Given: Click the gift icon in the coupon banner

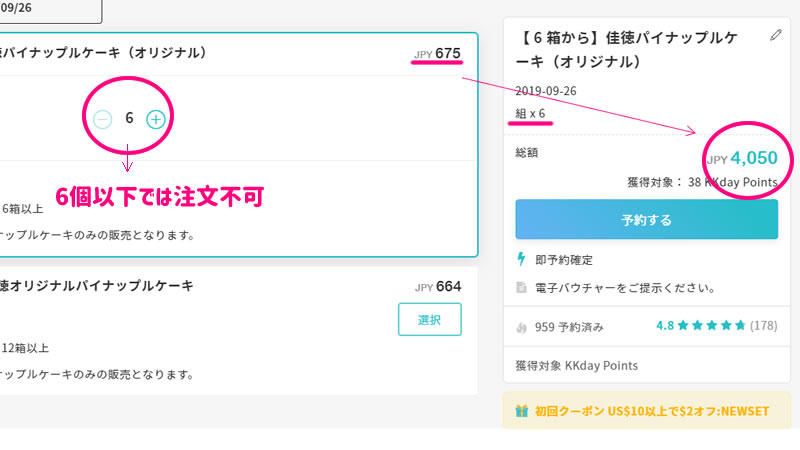Looking at the screenshot, I should click(521, 411).
